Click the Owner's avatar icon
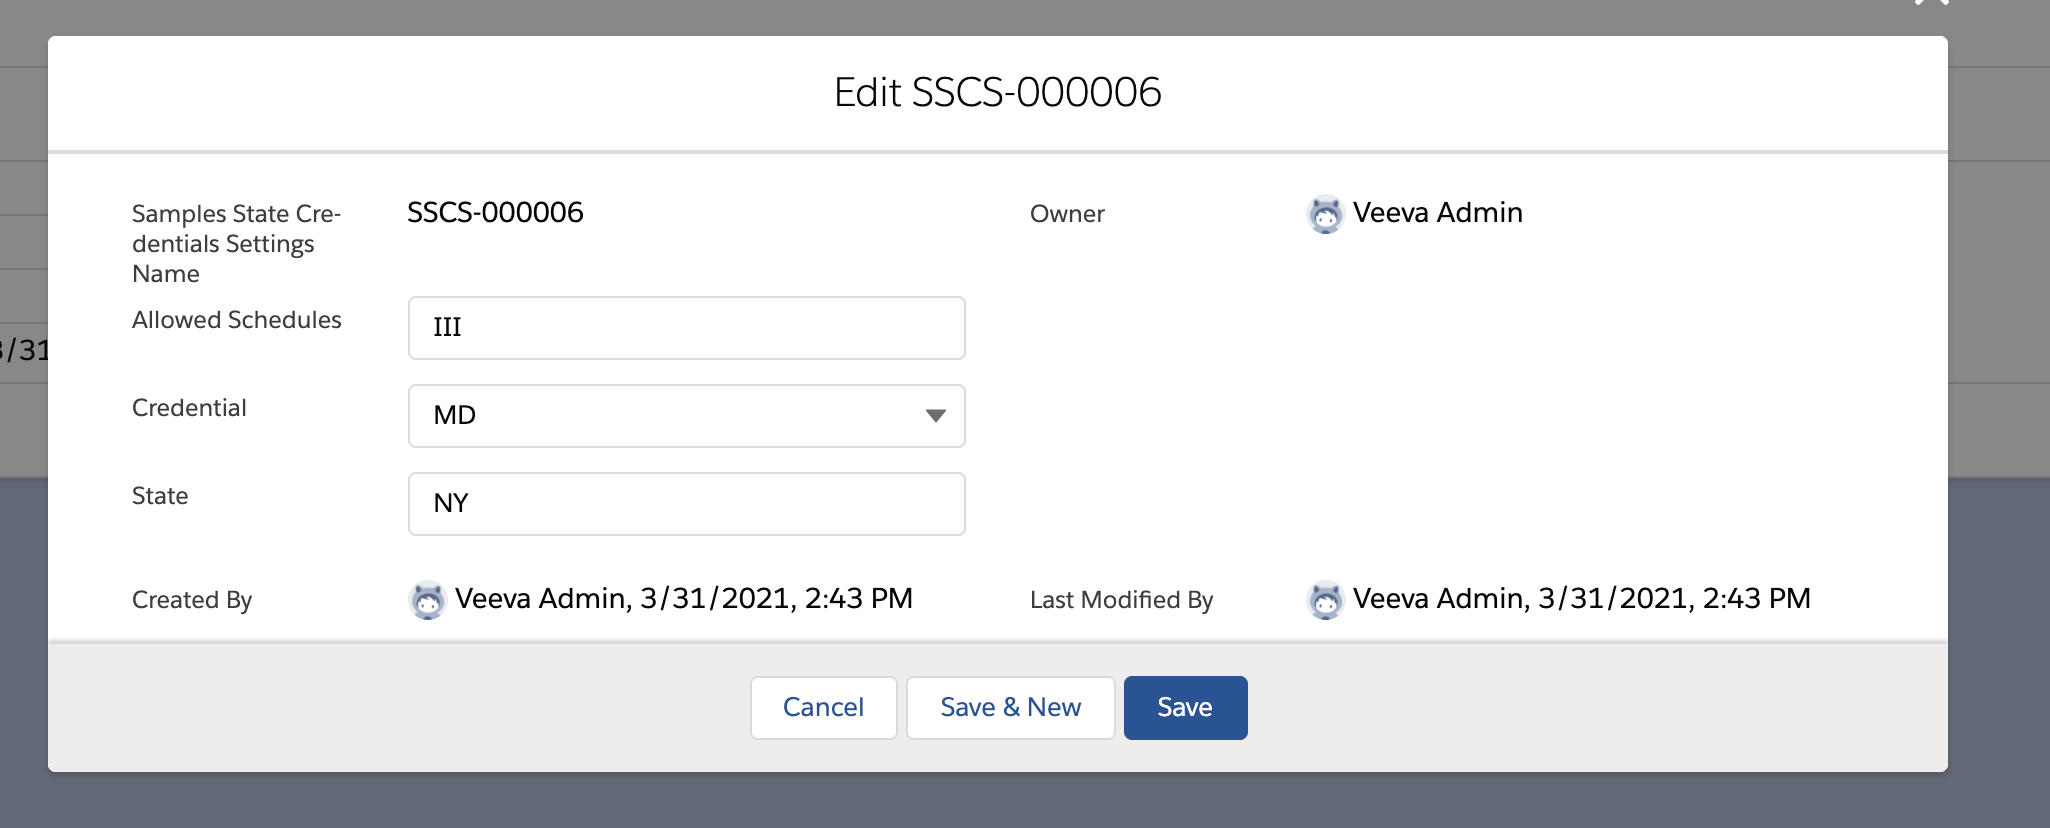Screen dimensions: 2050x828 click(1325, 214)
